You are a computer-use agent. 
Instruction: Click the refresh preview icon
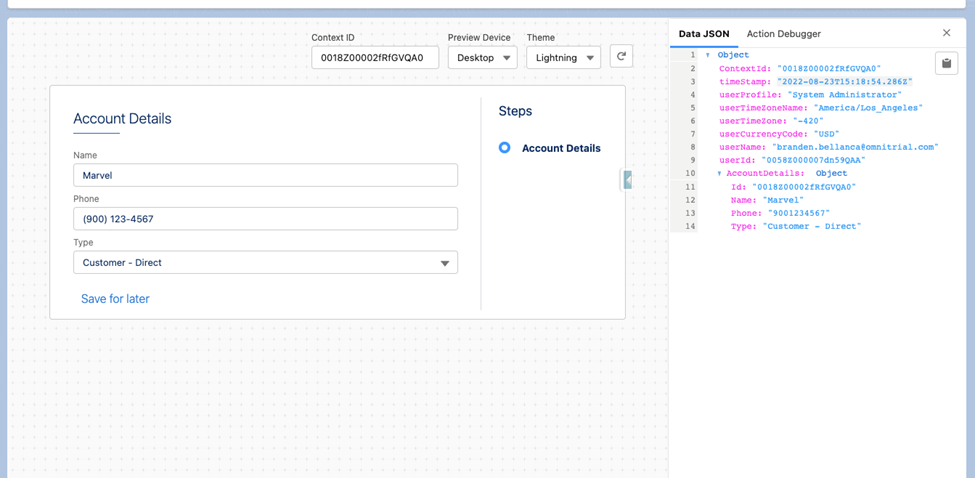pyautogui.click(x=621, y=57)
